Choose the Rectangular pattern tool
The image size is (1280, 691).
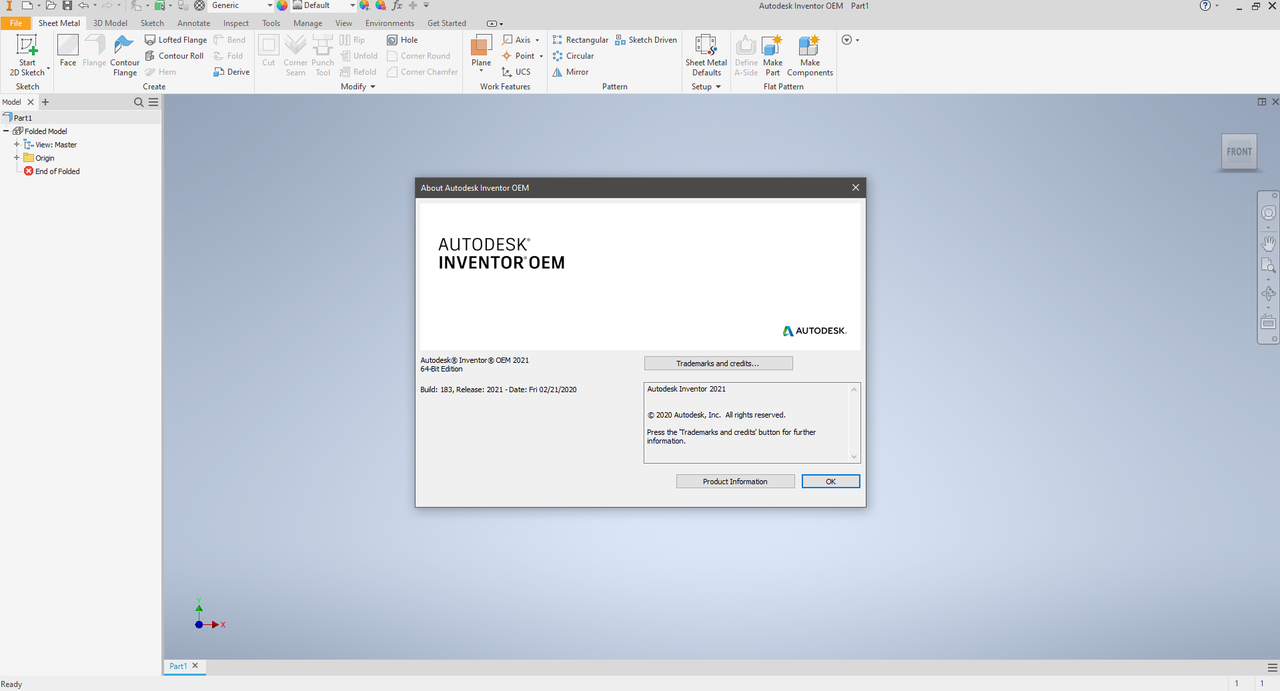click(580, 40)
